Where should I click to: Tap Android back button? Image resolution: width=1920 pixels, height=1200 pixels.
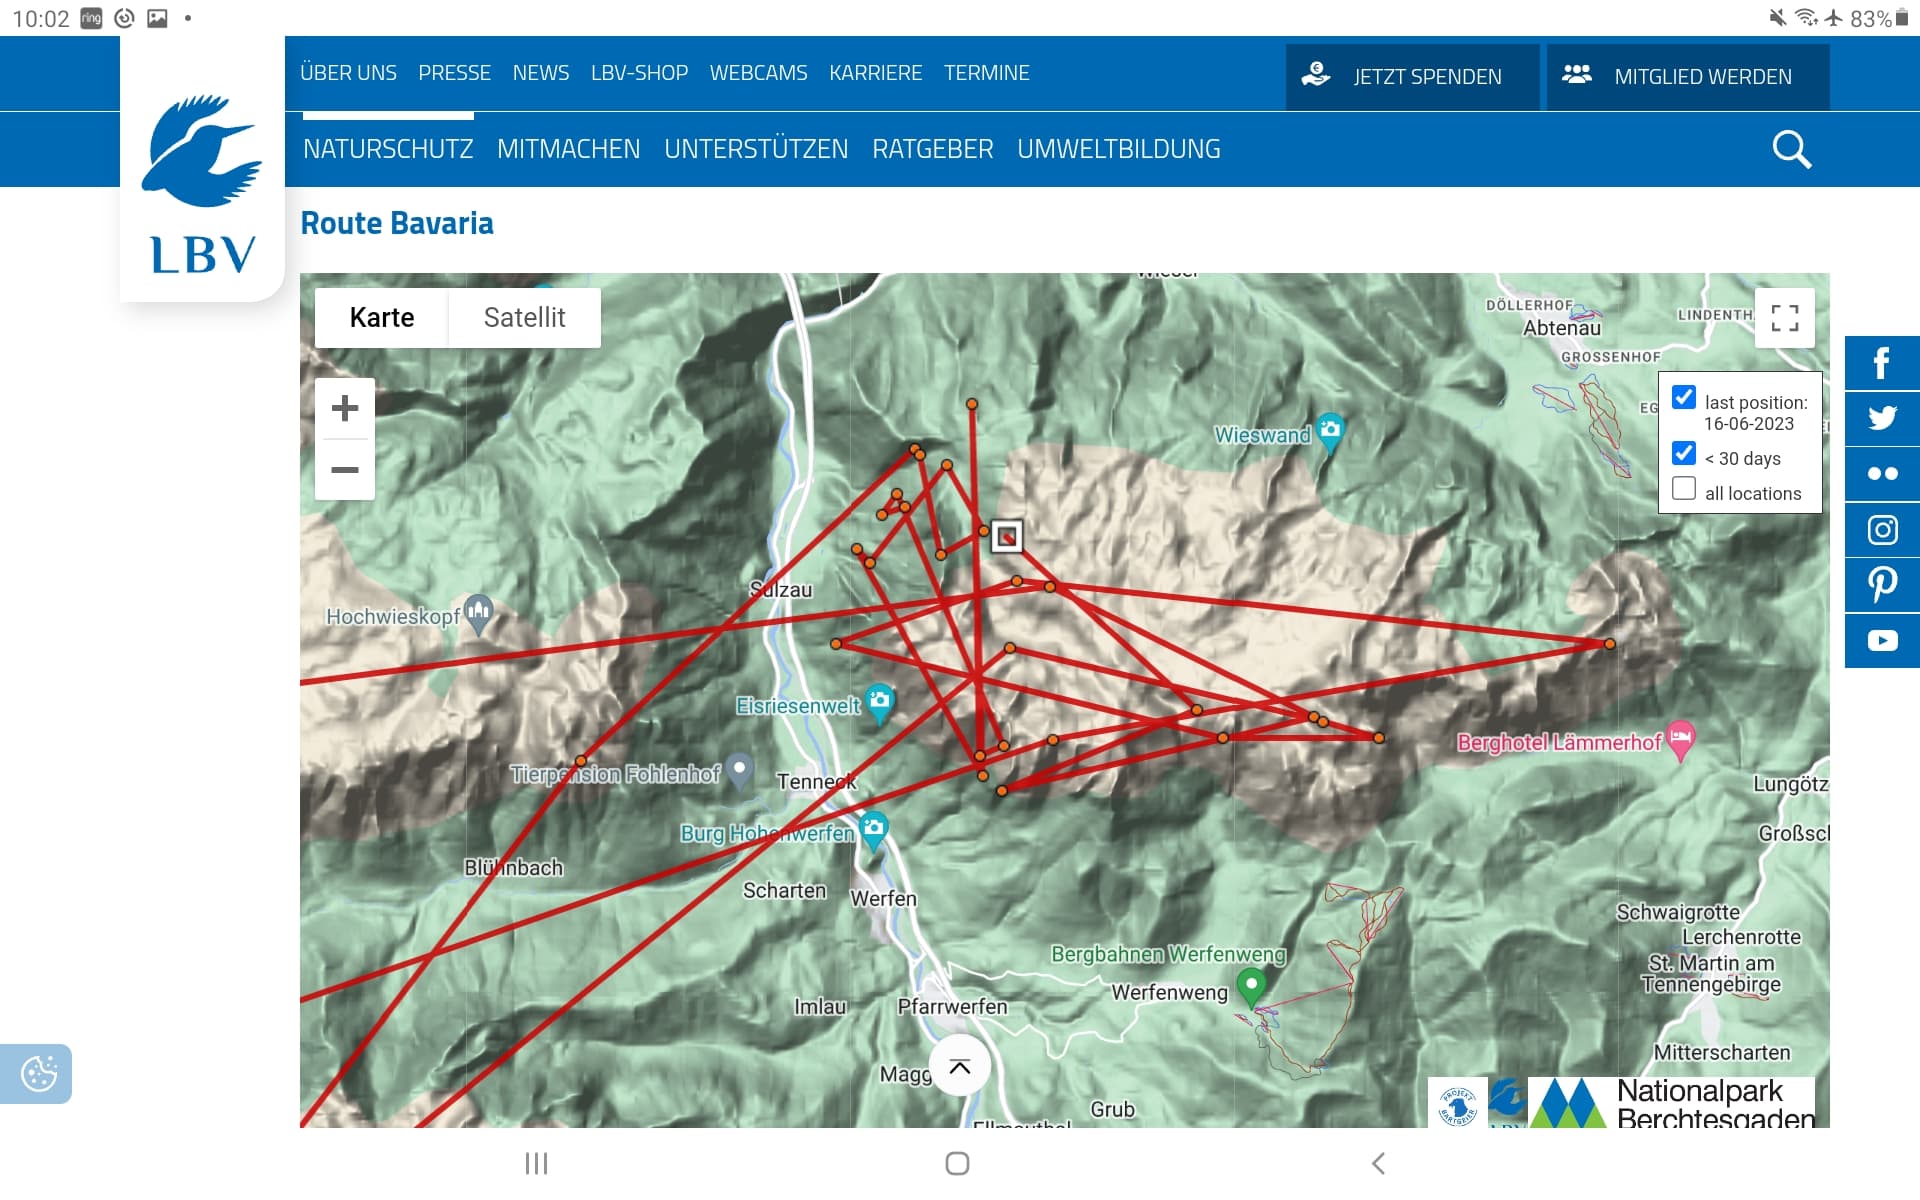[x=1378, y=1163]
